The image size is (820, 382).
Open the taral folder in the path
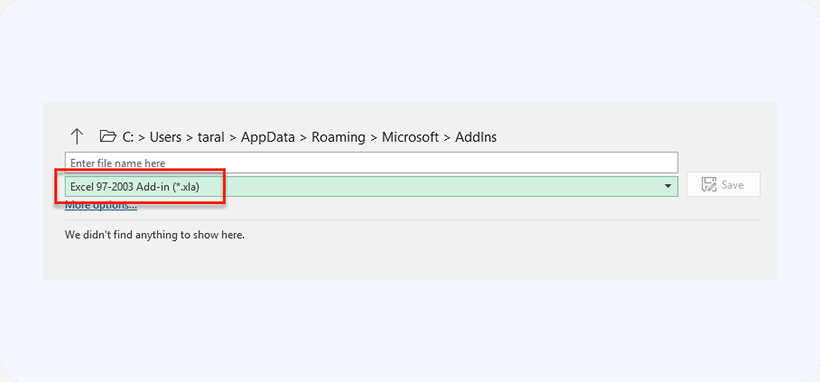pos(211,137)
